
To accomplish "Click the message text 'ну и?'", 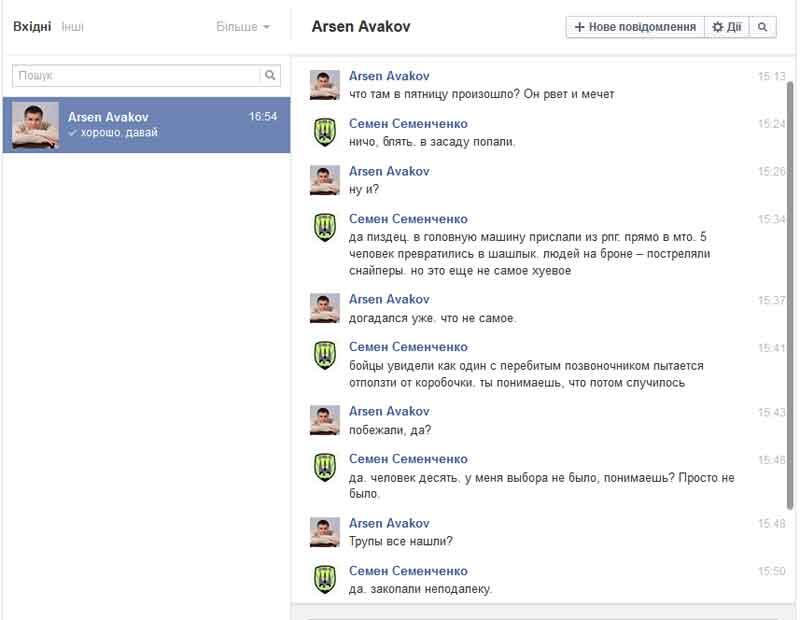I will [364, 190].
